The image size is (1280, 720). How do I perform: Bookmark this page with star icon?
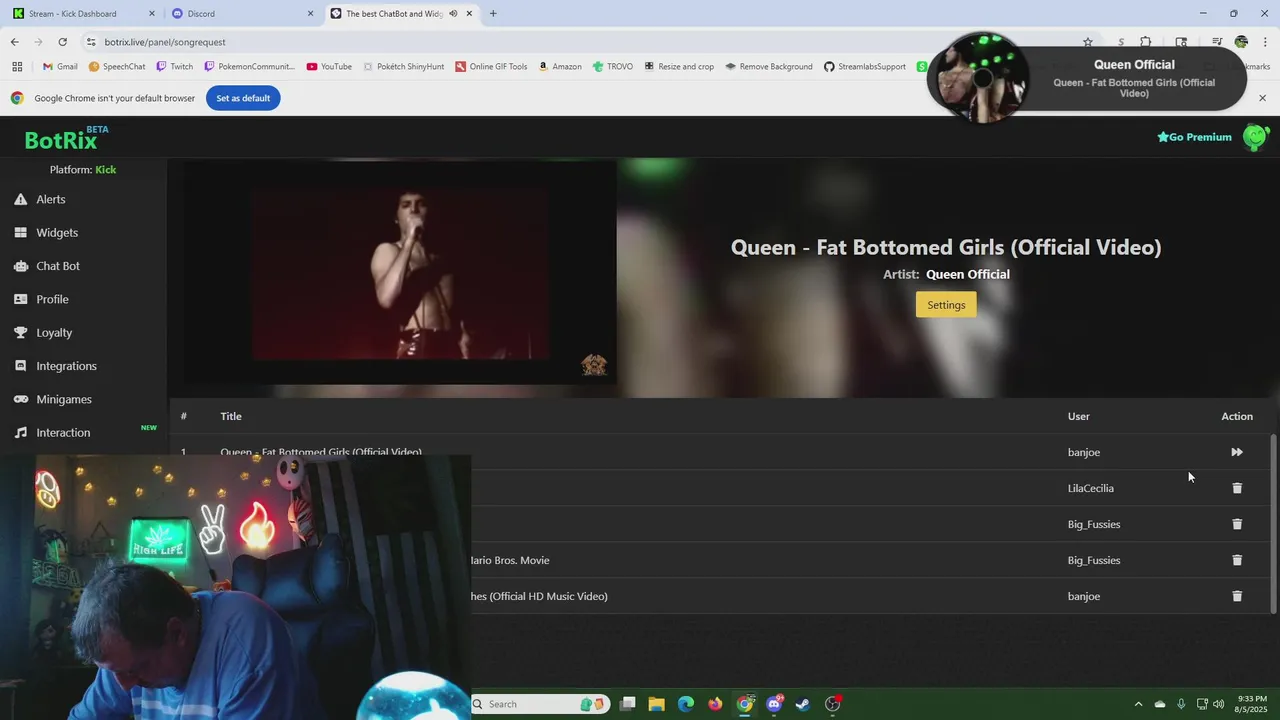[1088, 42]
